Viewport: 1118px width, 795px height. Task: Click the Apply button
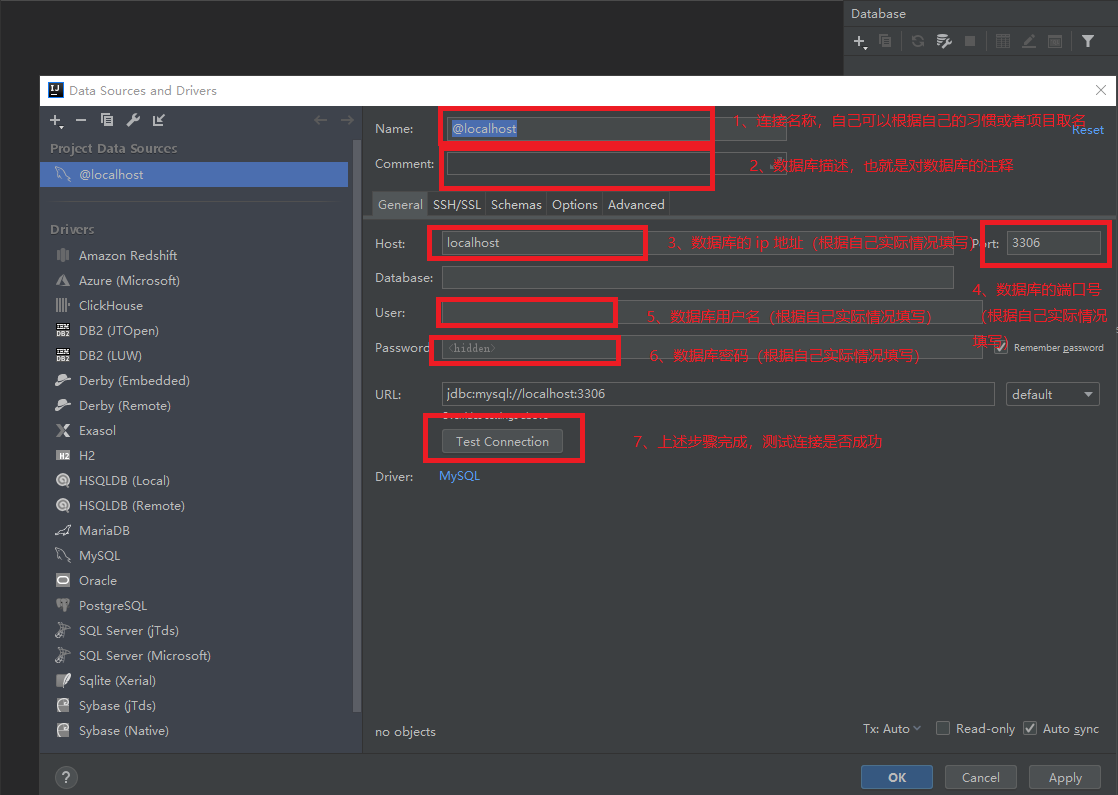pyautogui.click(x=1065, y=777)
